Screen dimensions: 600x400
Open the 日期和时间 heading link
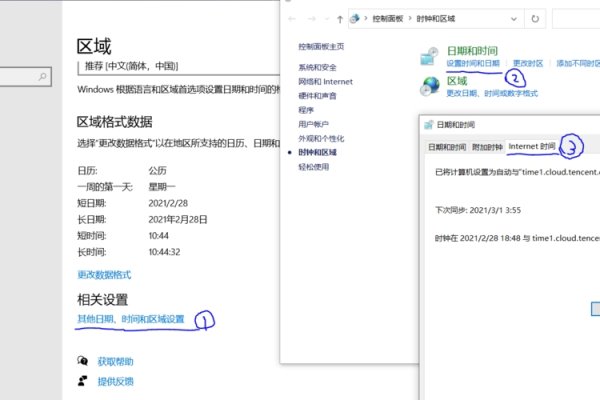[x=472, y=51]
